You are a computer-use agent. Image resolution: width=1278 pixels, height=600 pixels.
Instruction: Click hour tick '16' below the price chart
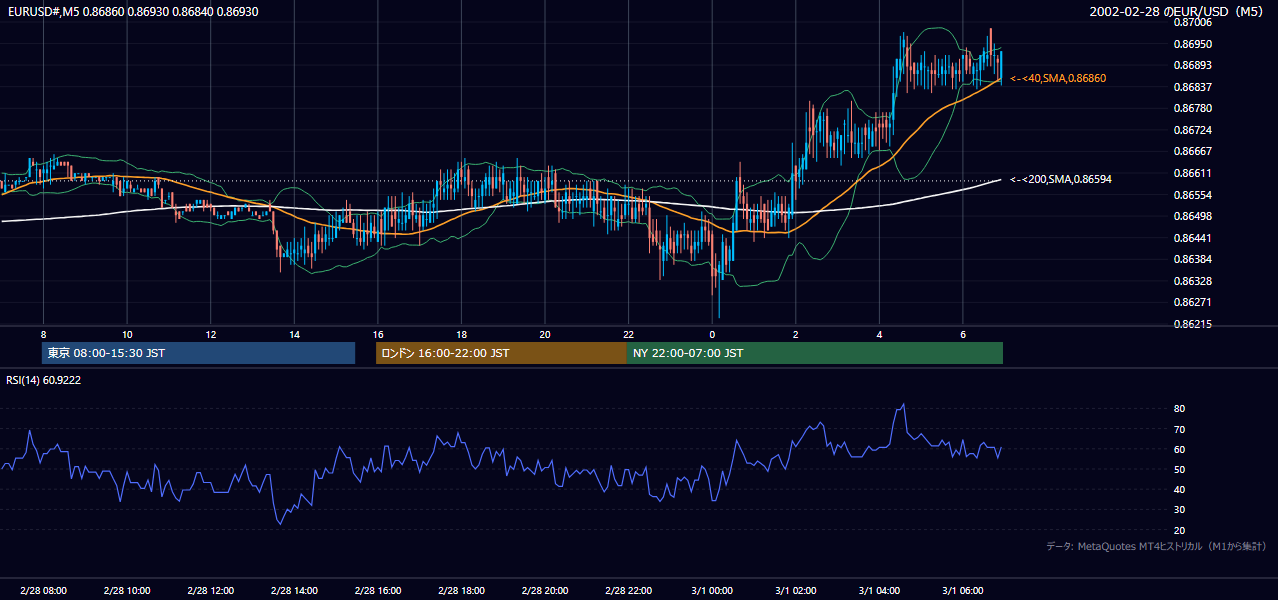[377, 334]
